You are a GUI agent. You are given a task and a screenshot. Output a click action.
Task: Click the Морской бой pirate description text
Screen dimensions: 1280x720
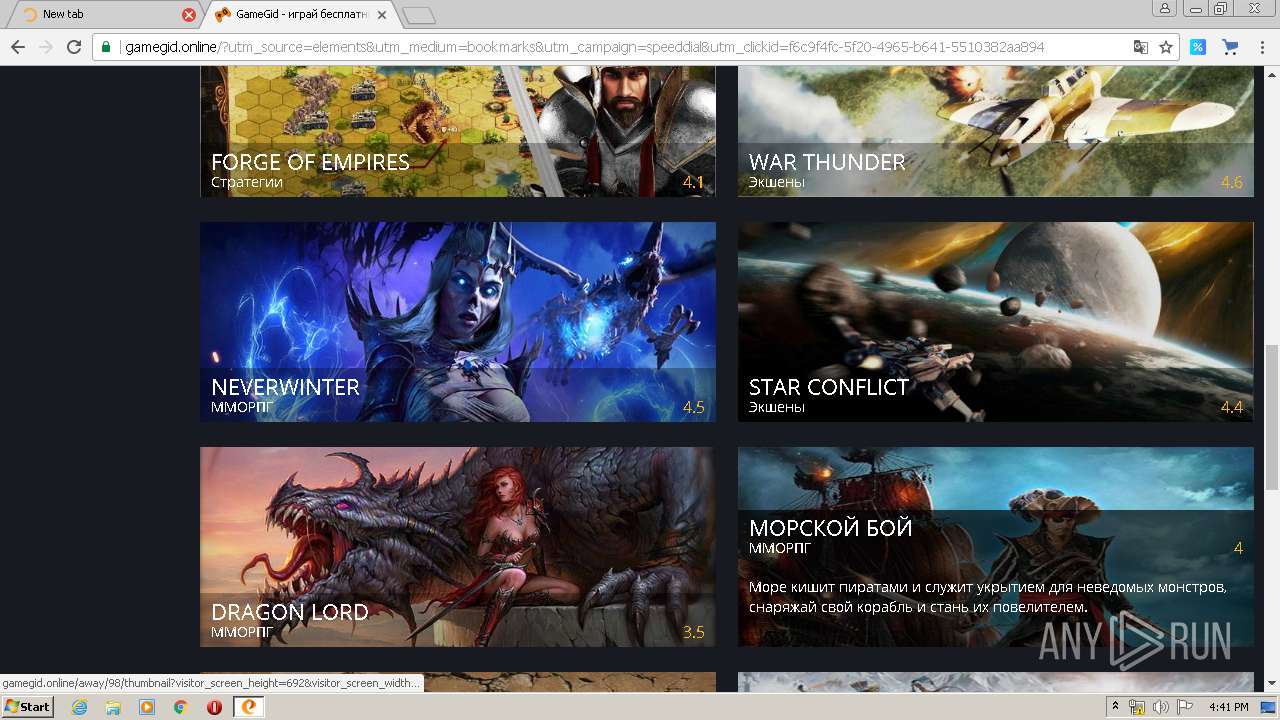click(988, 597)
